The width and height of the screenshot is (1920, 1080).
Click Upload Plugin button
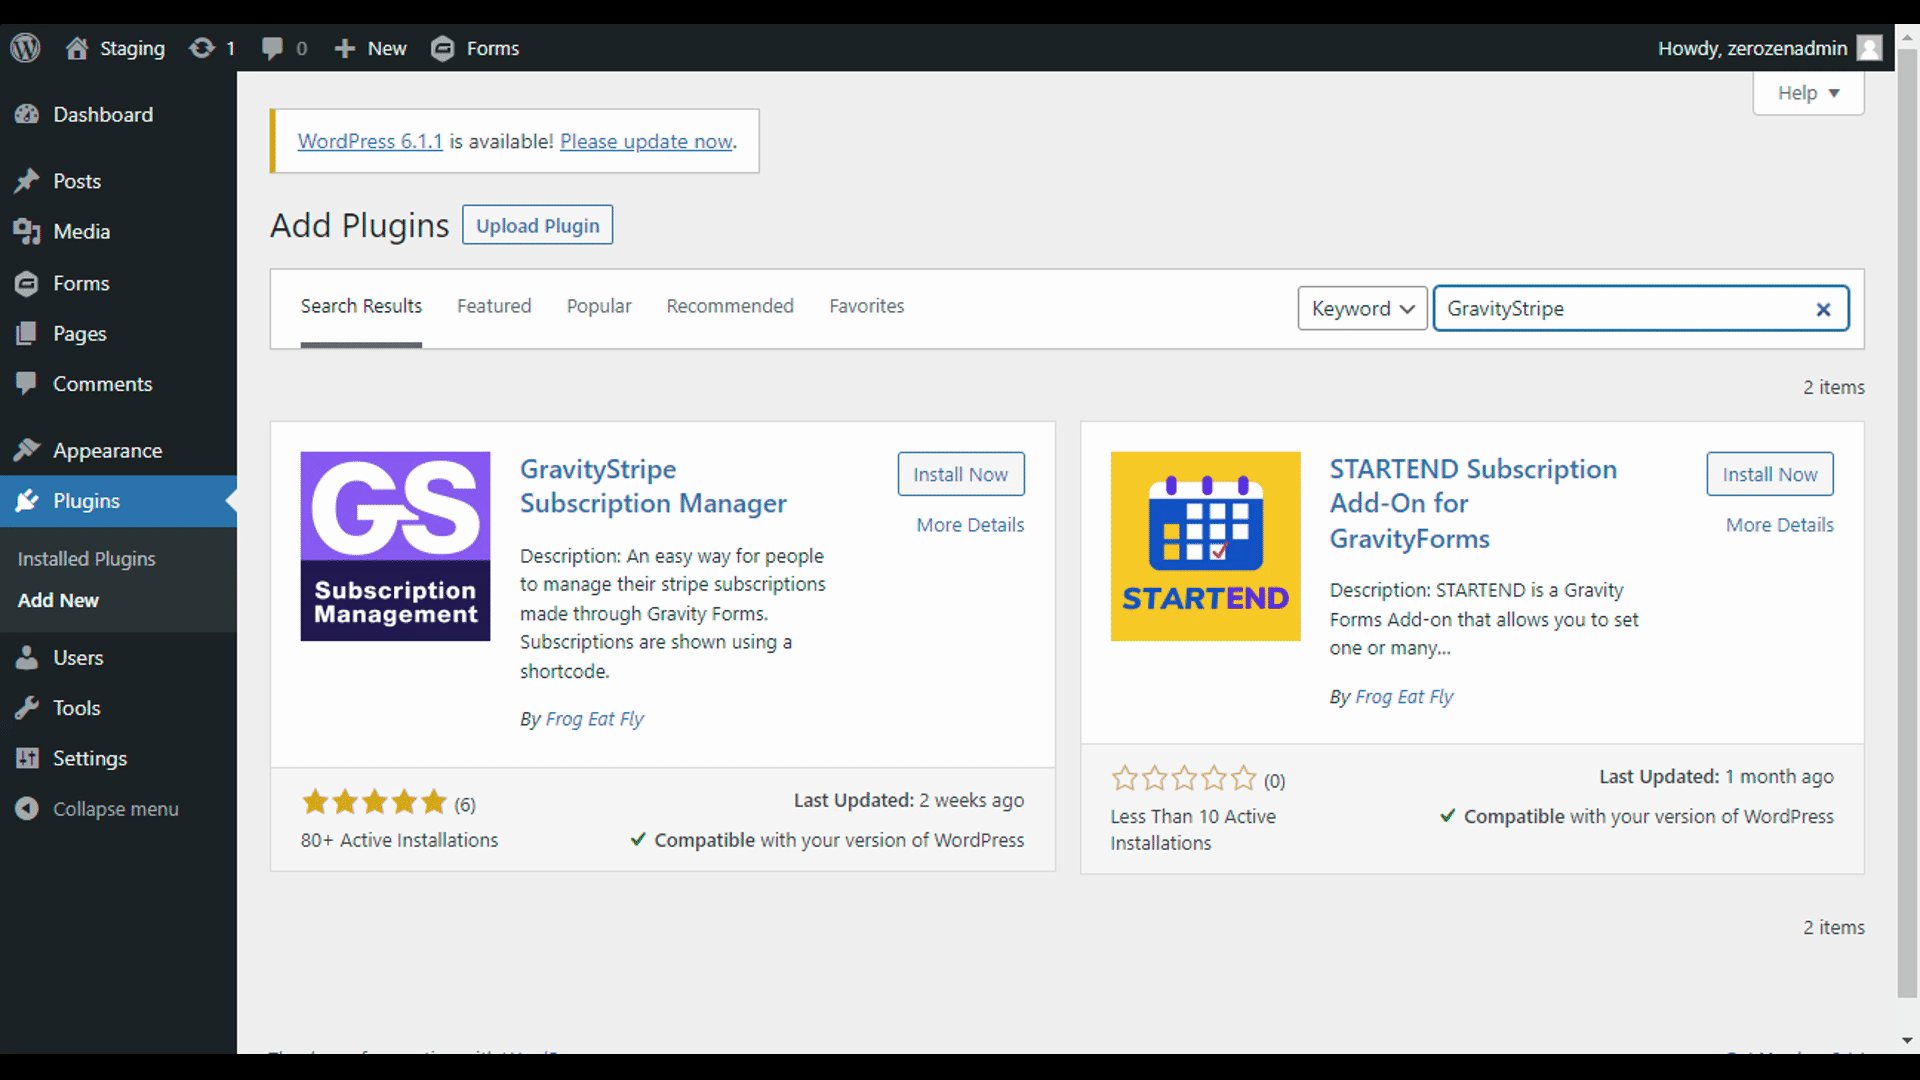tap(537, 225)
